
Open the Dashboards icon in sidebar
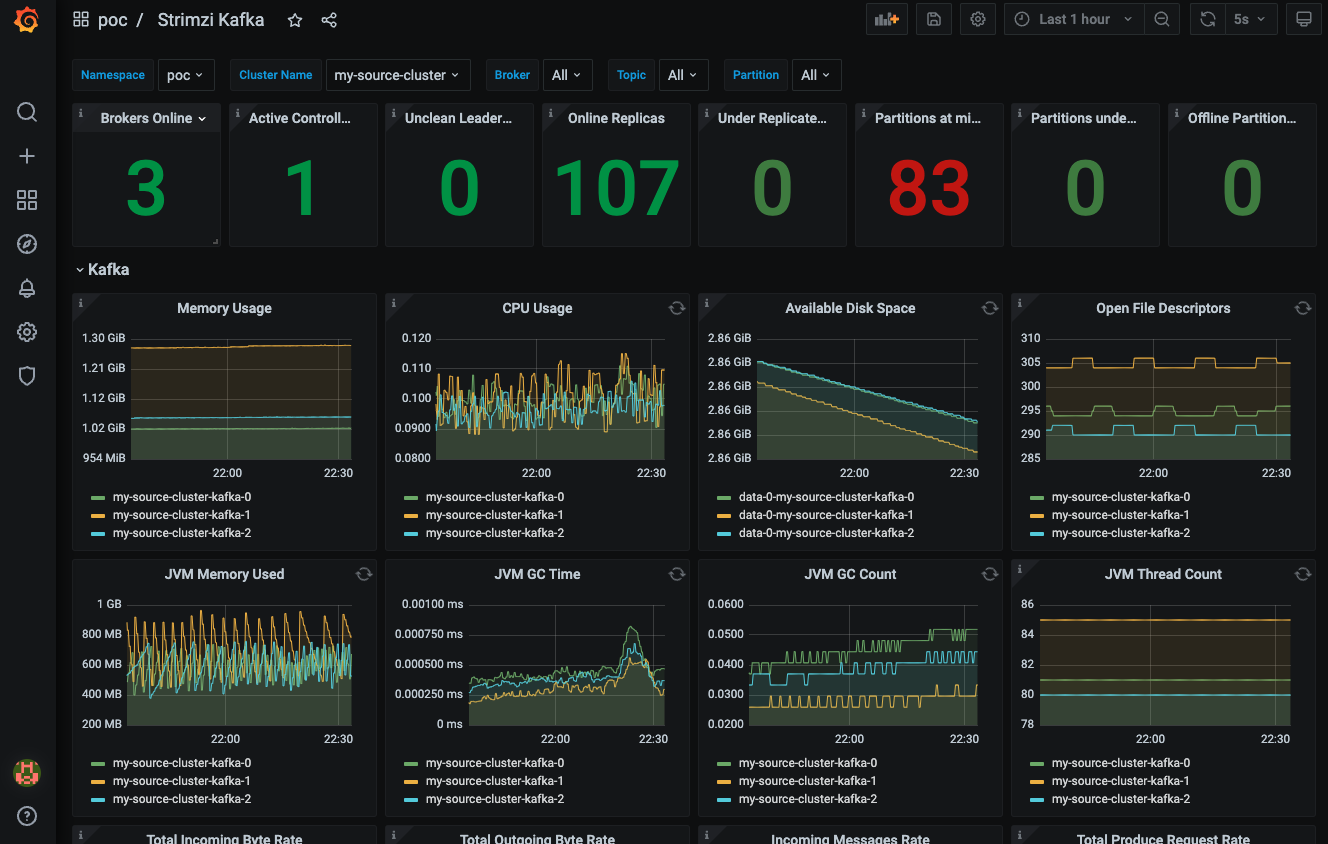coord(27,200)
